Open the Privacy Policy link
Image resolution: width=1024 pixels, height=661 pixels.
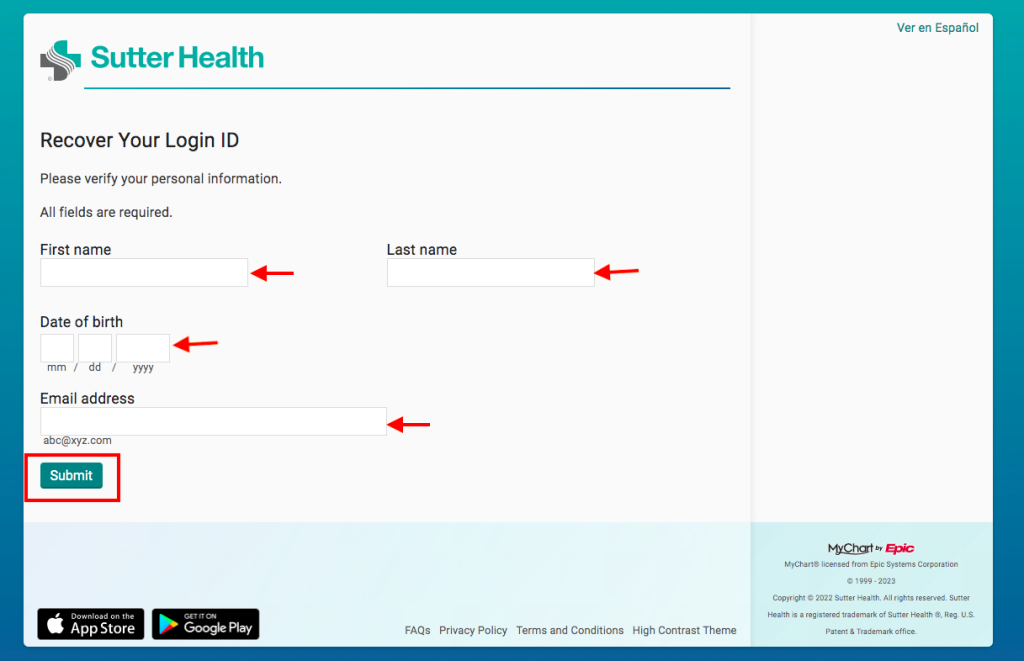click(473, 630)
